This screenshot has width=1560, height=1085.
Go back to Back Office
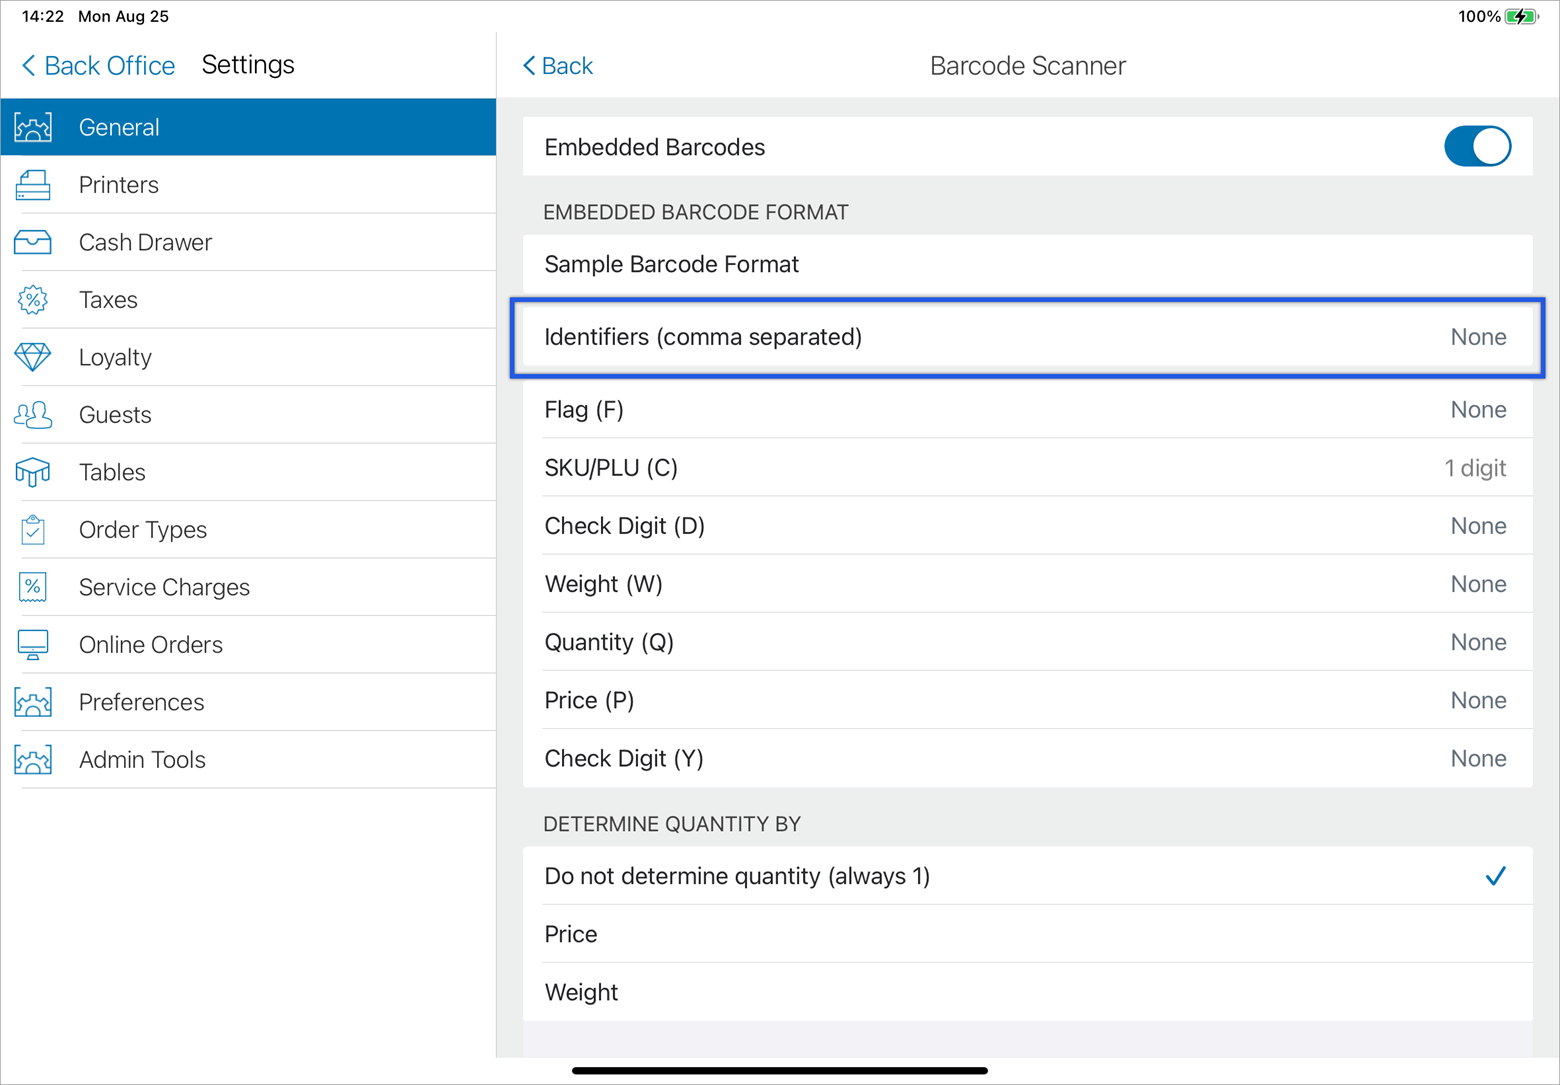[98, 66]
